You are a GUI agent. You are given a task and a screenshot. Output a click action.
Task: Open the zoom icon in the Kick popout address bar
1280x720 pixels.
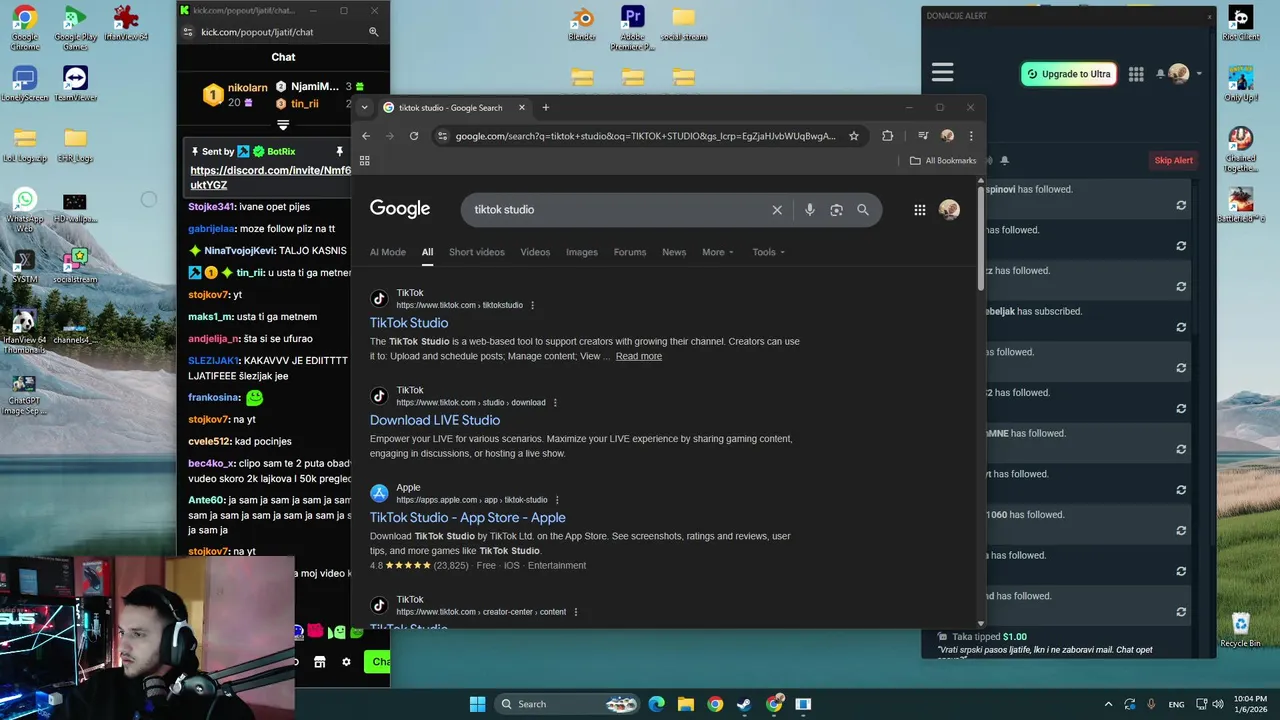point(374,32)
